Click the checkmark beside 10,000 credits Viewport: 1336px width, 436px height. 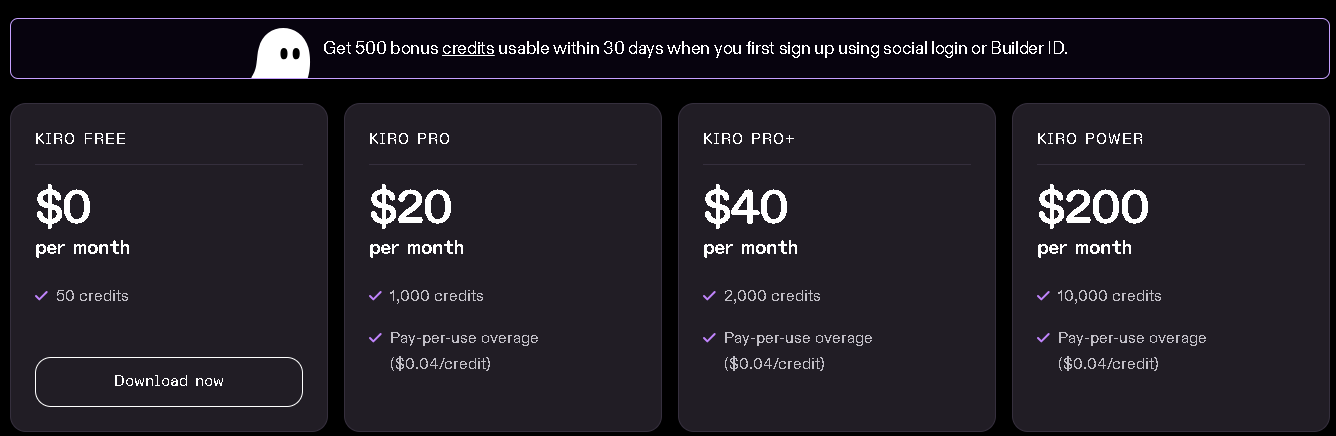pyautogui.click(x=1044, y=296)
